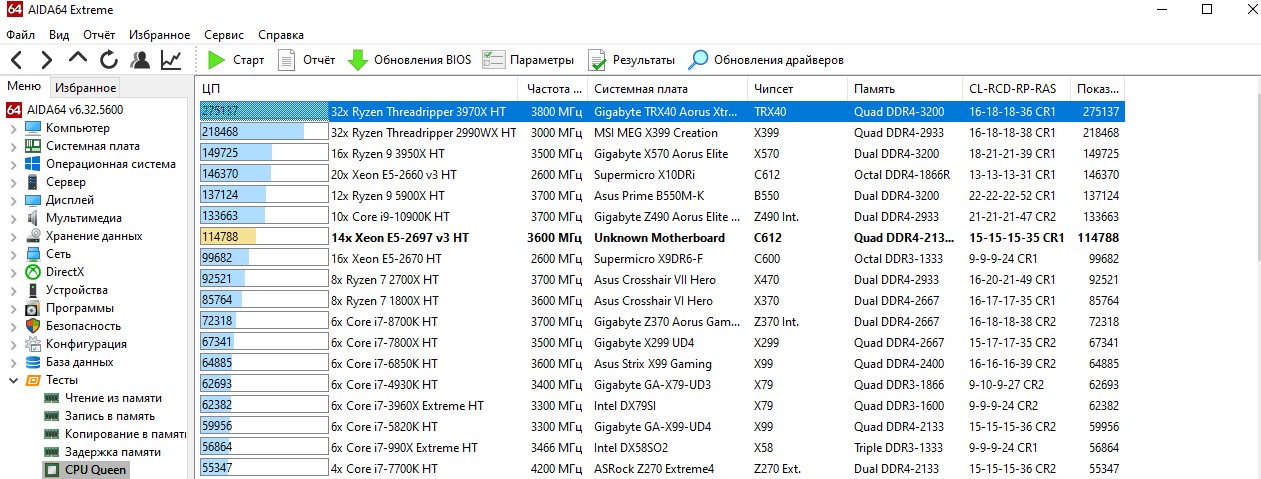Sort by Системная плата column header
This screenshot has height=479, width=1261.
pyautogui.click(x=667, y=88)
